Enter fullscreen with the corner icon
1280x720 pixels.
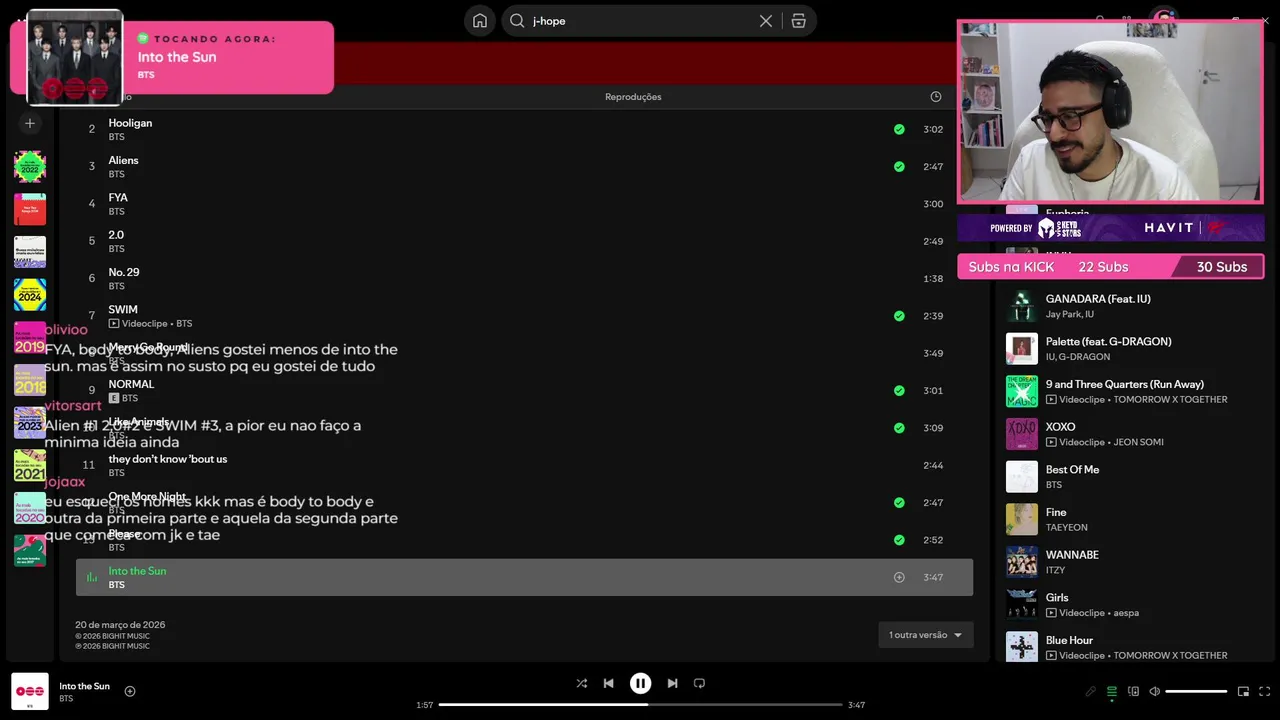pyautogui.click(x=1265, y=691)
